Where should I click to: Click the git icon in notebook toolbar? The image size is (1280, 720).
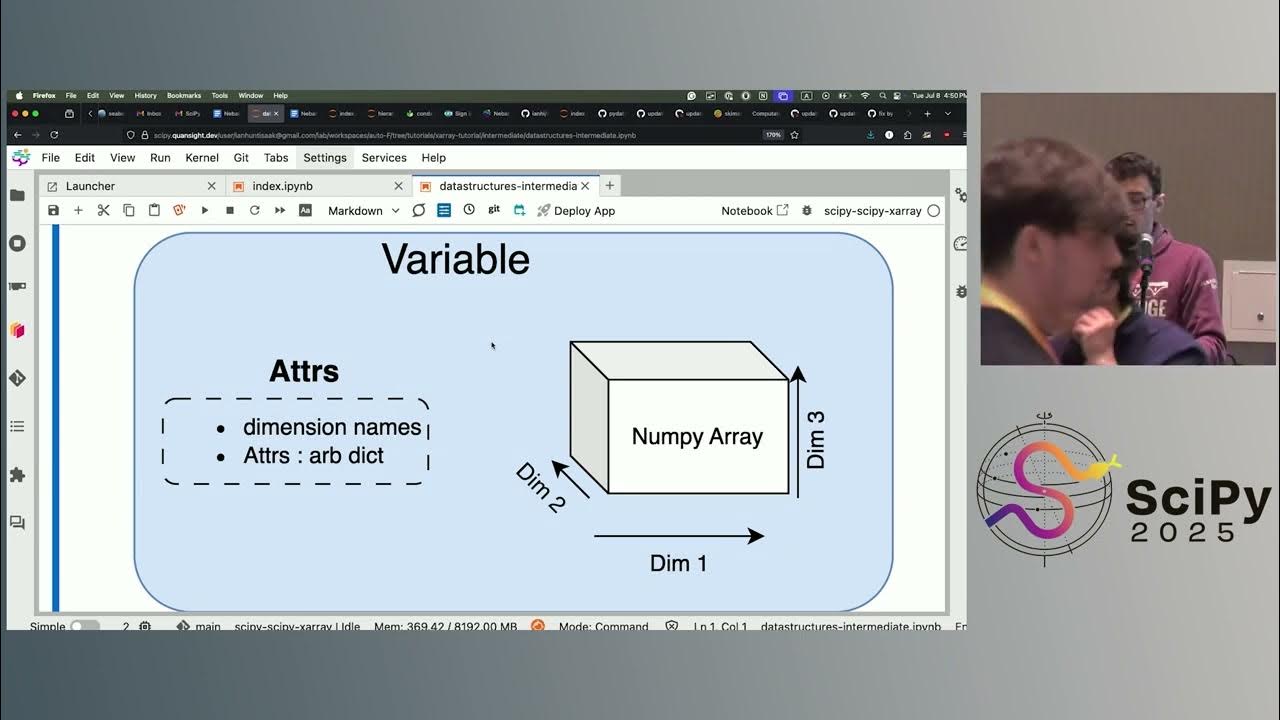[494, 209]
